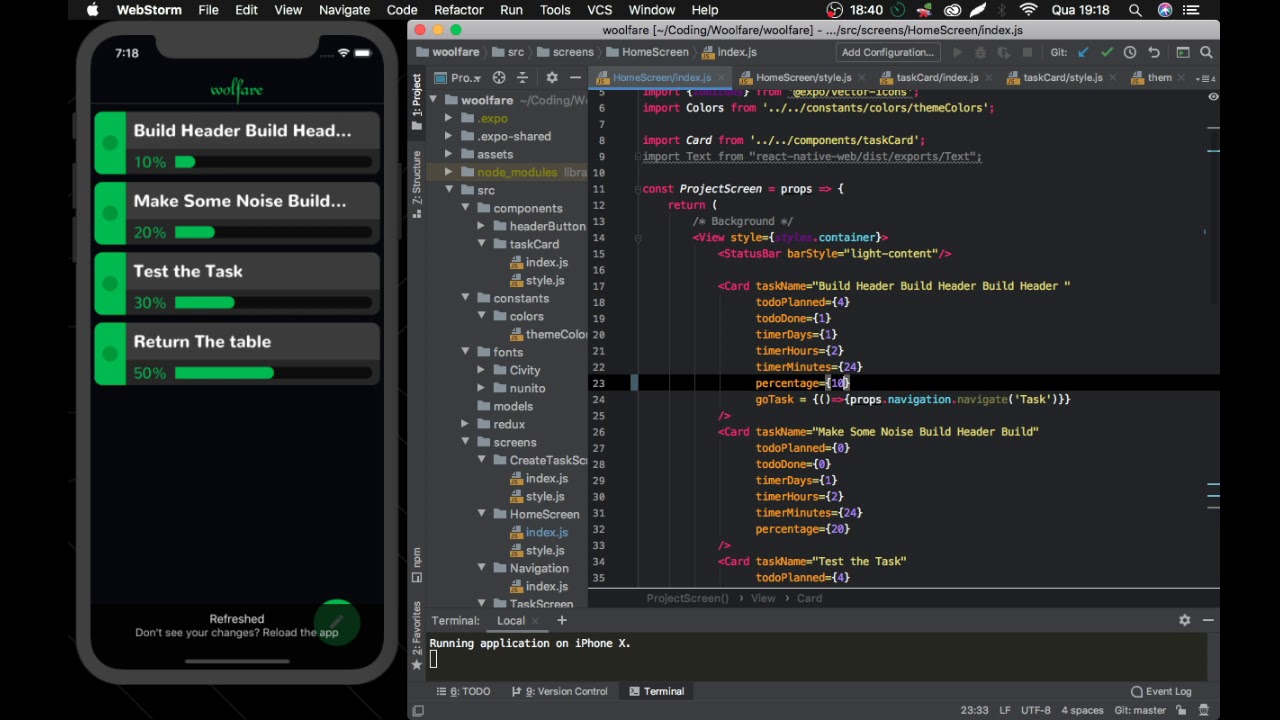Open terminal panel settings gear
1280x720 pixels.
1185,620
